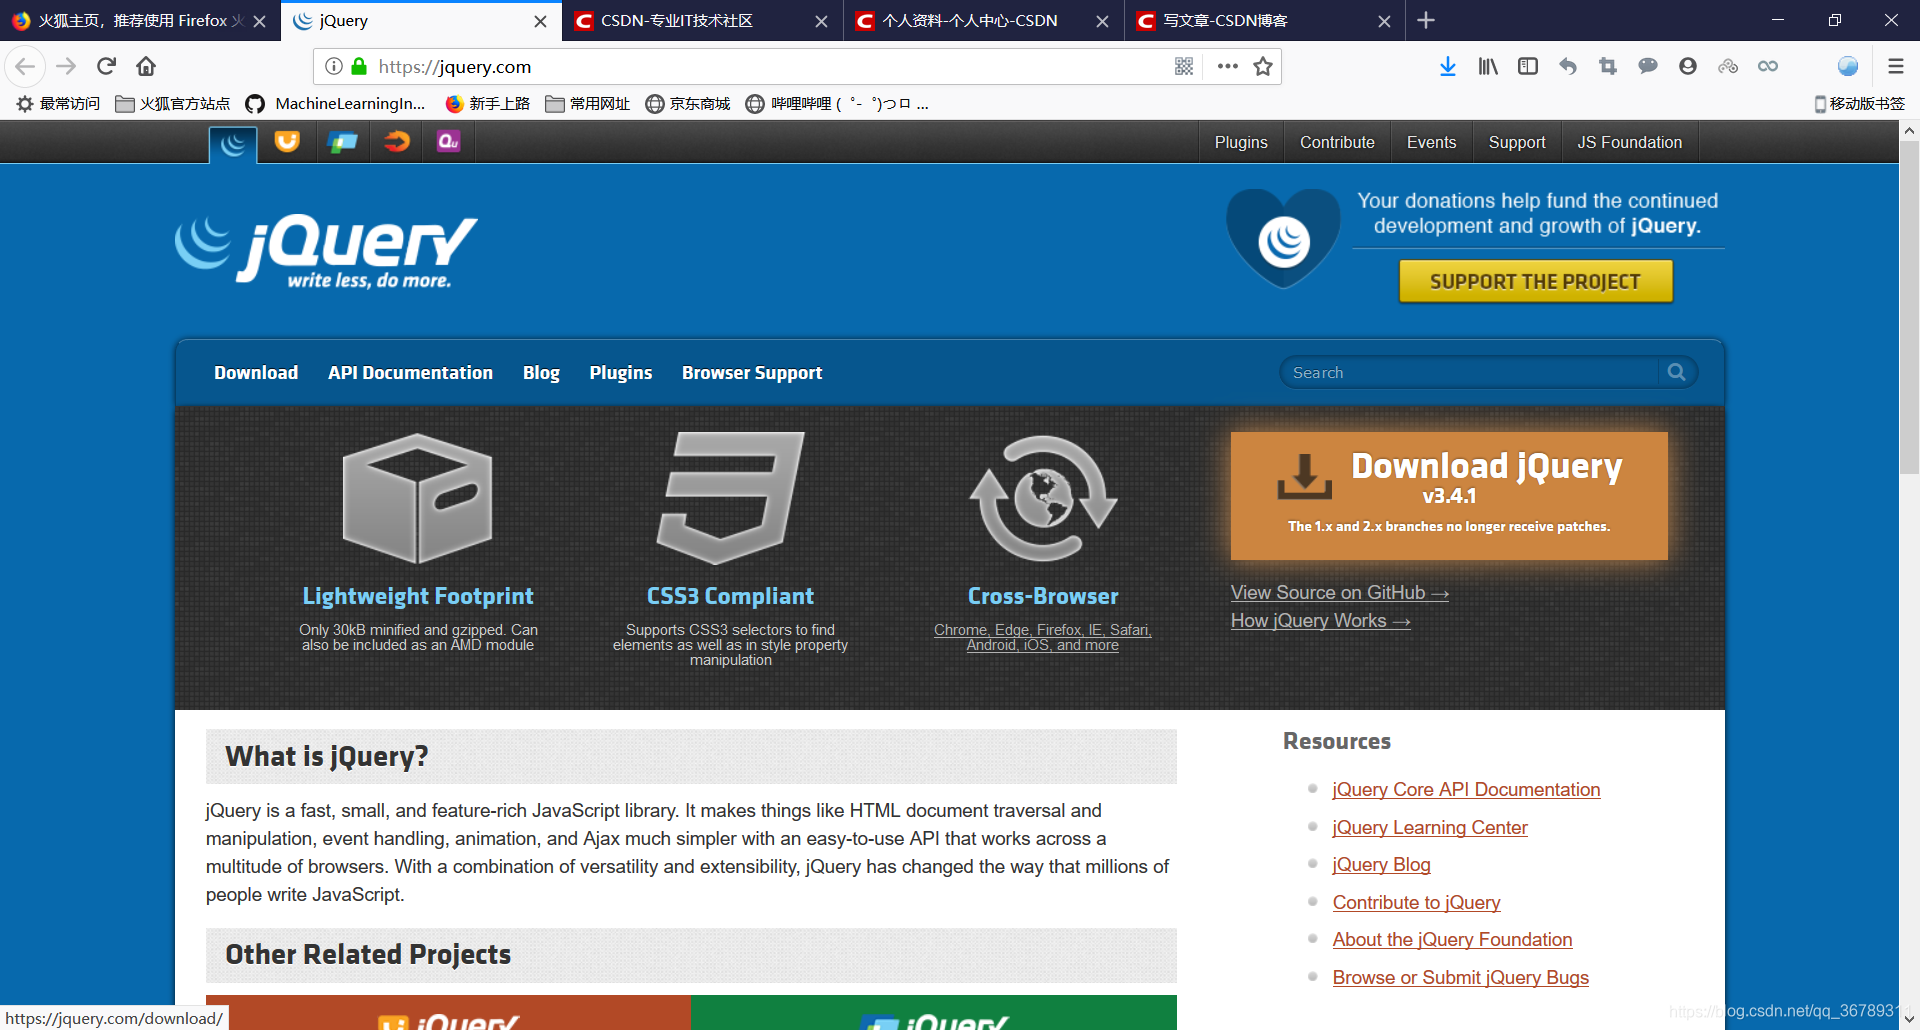Click the browser Forward arrow button
This screenshot has width=1920, height=1030.
66,66
